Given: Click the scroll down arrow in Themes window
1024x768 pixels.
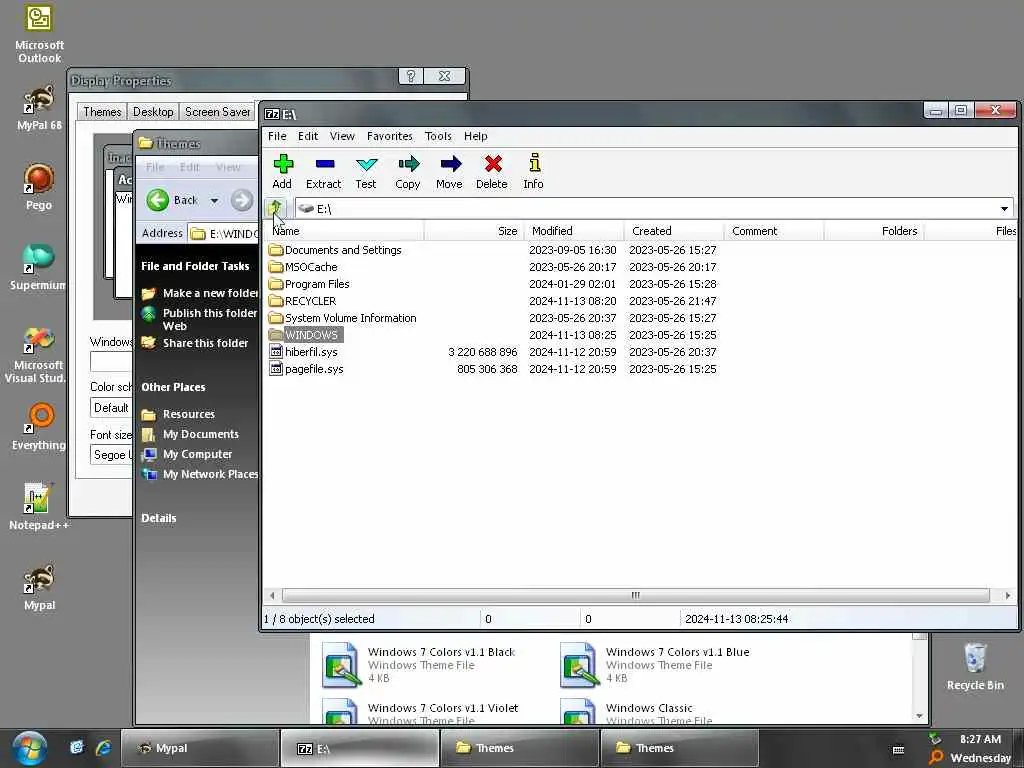Looking at the screenshot, I should click(920, 716).
